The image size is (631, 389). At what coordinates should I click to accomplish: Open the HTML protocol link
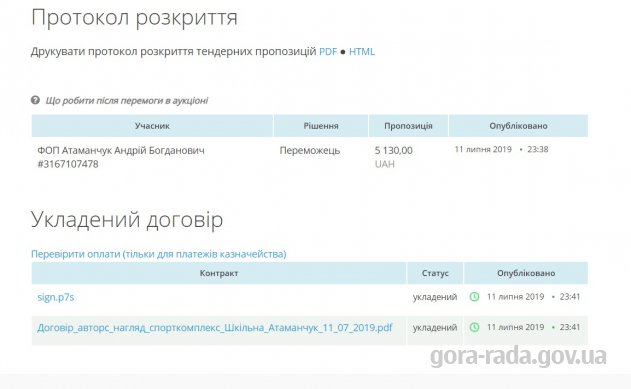tap(362, 51)
